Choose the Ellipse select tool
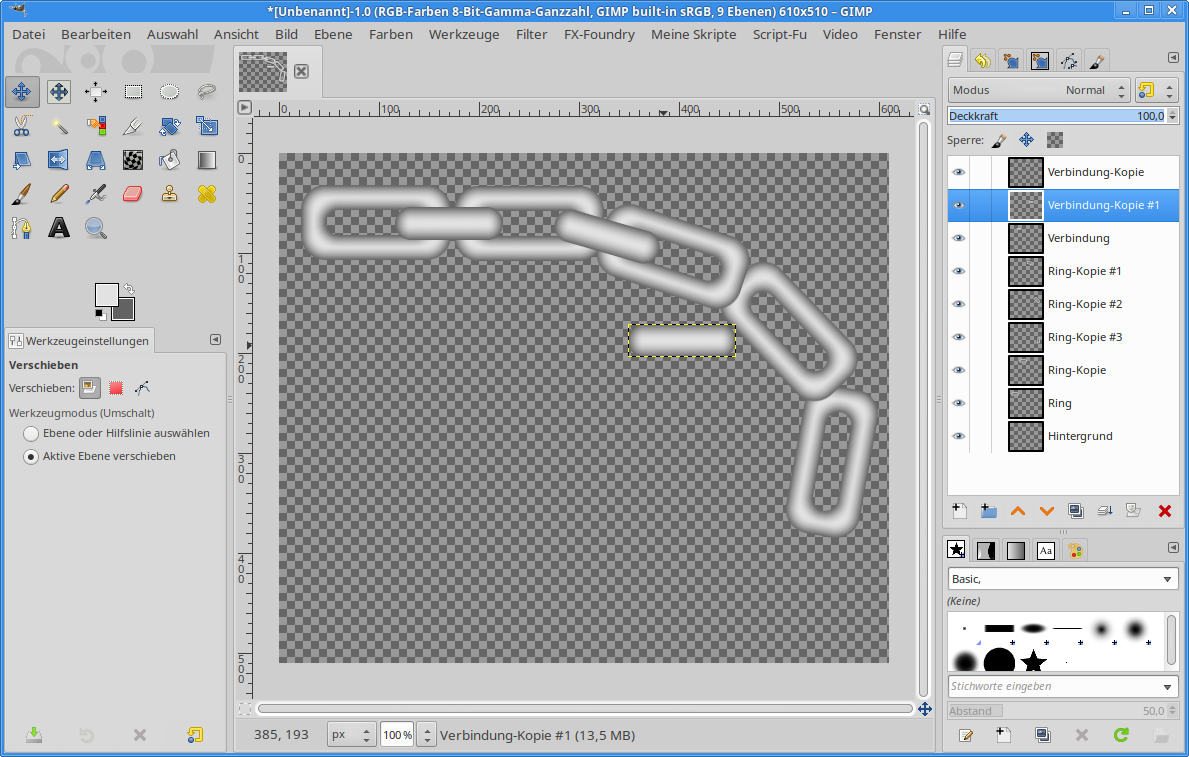 click(170, 92)
